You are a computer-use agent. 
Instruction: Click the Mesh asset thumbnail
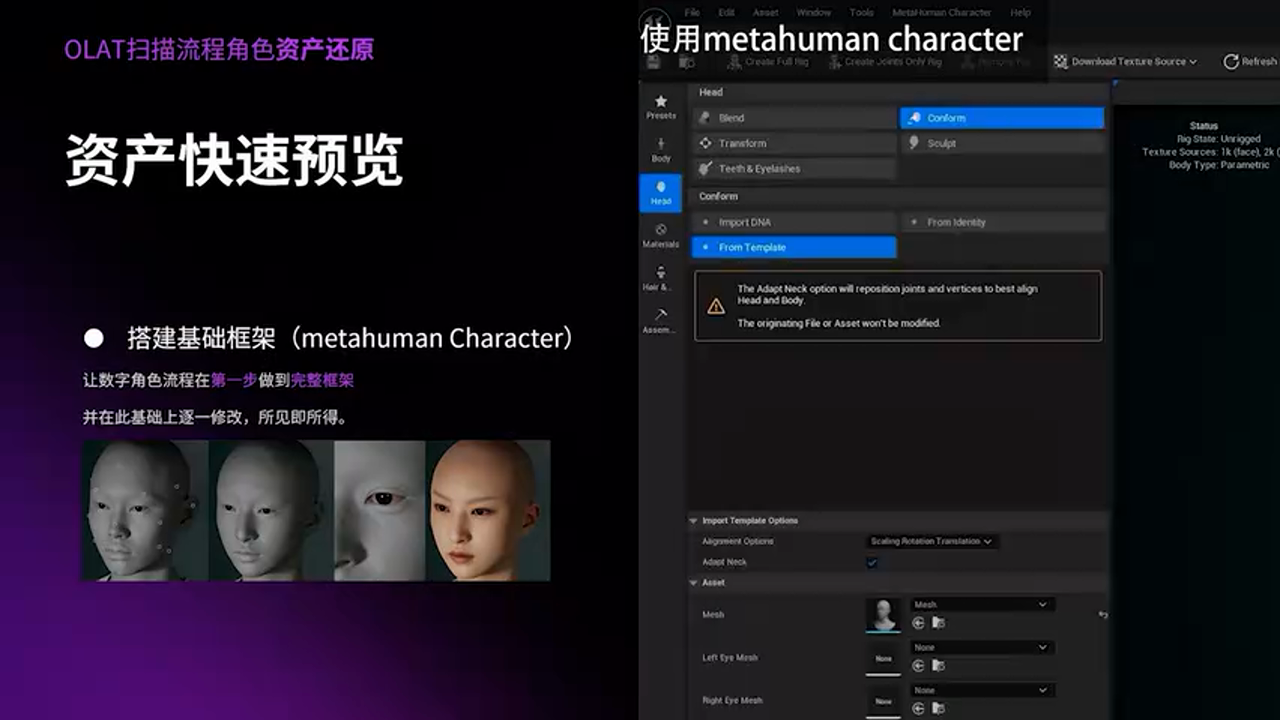883,614
